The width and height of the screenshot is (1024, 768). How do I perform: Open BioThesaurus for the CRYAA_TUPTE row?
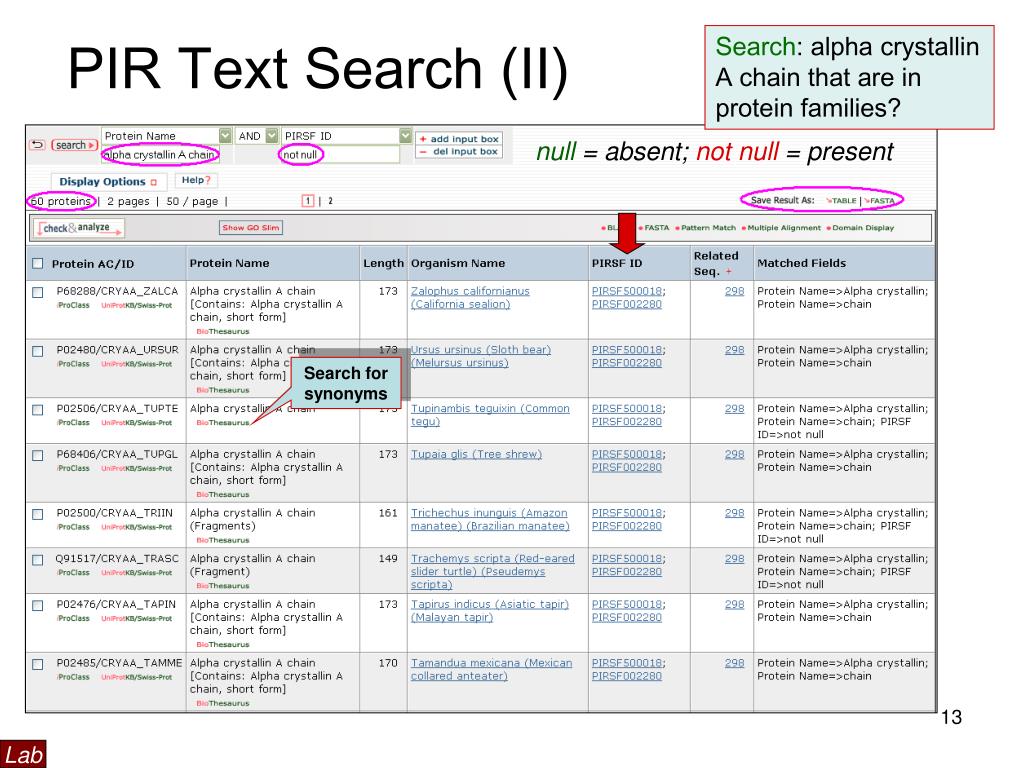pyautogui.click(x=223, y=423)
